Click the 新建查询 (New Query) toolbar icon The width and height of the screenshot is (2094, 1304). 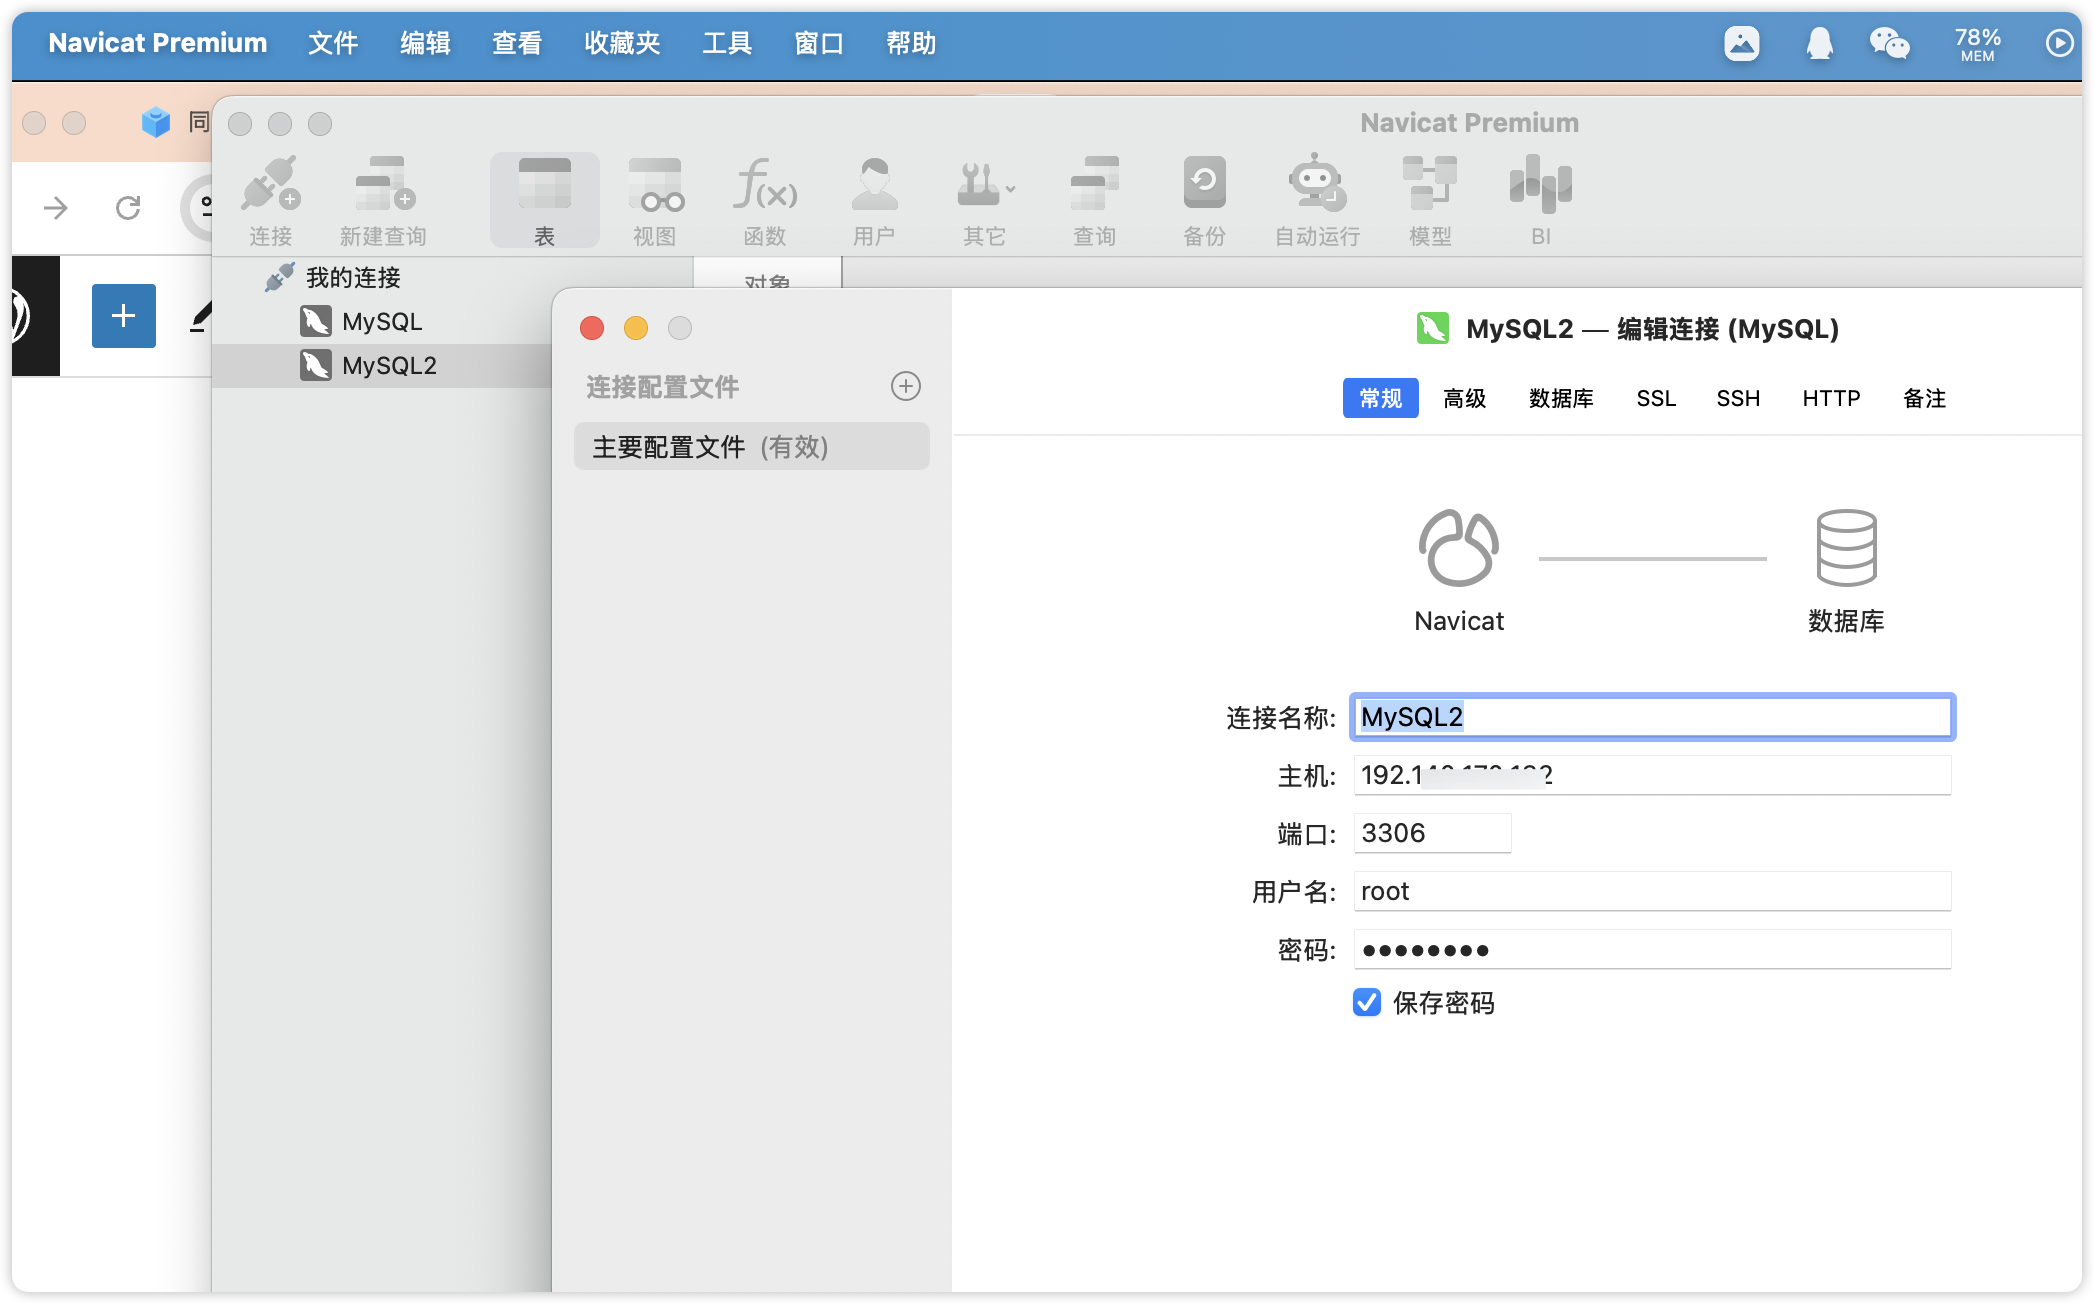point(384,200)
